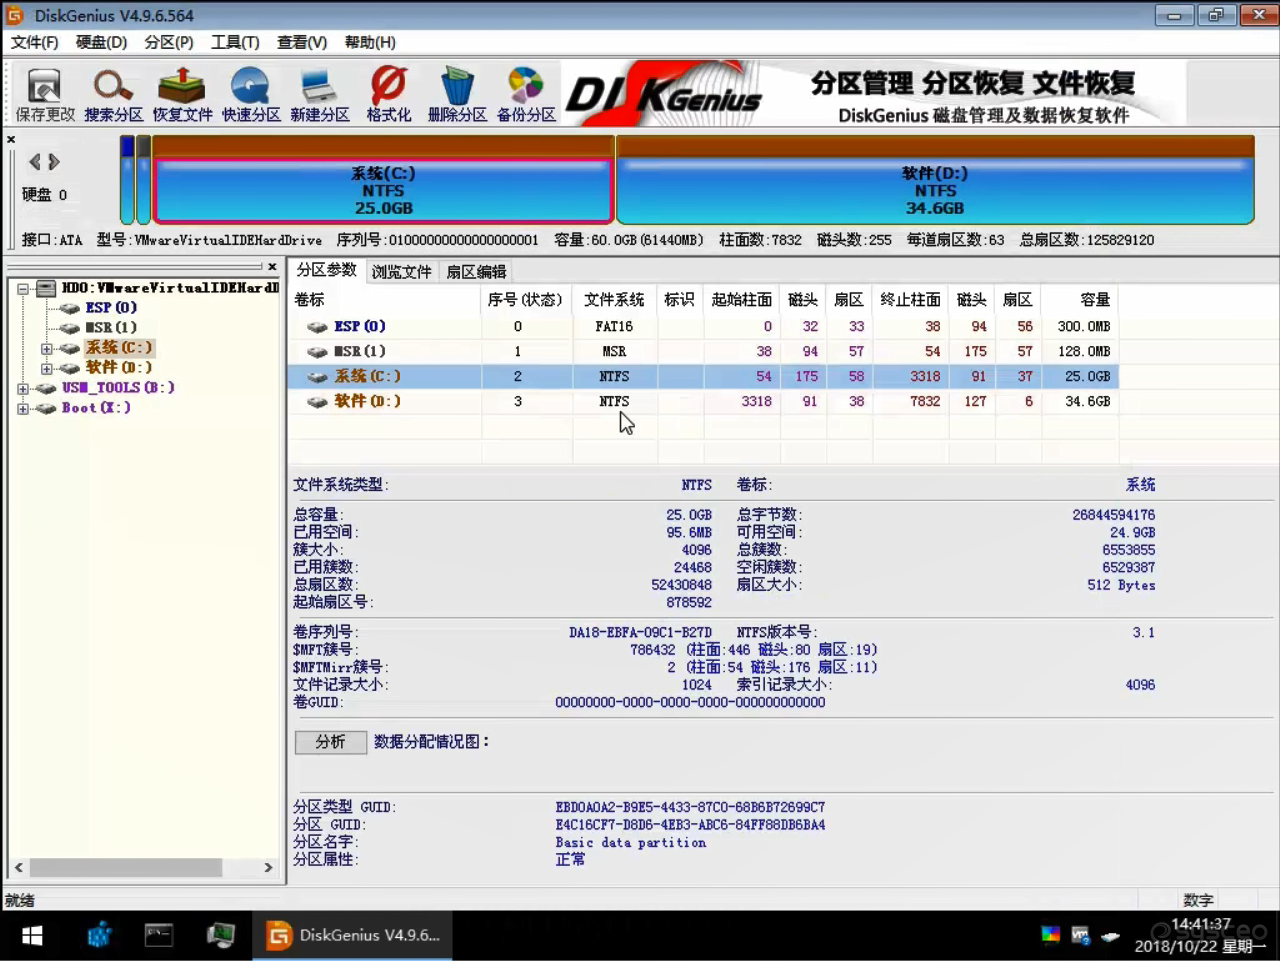Launch the 快速分区 quick partition tool
1280x961 pixels.
(251, 95)
